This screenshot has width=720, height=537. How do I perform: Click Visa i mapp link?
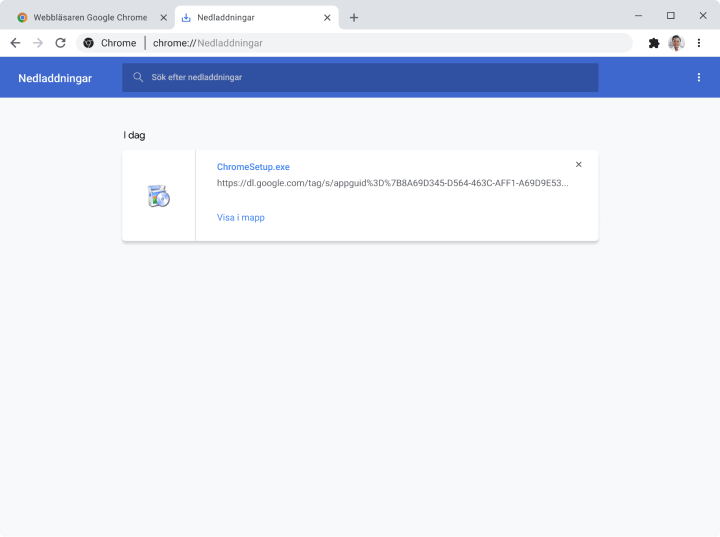click(x=241, y=217)
